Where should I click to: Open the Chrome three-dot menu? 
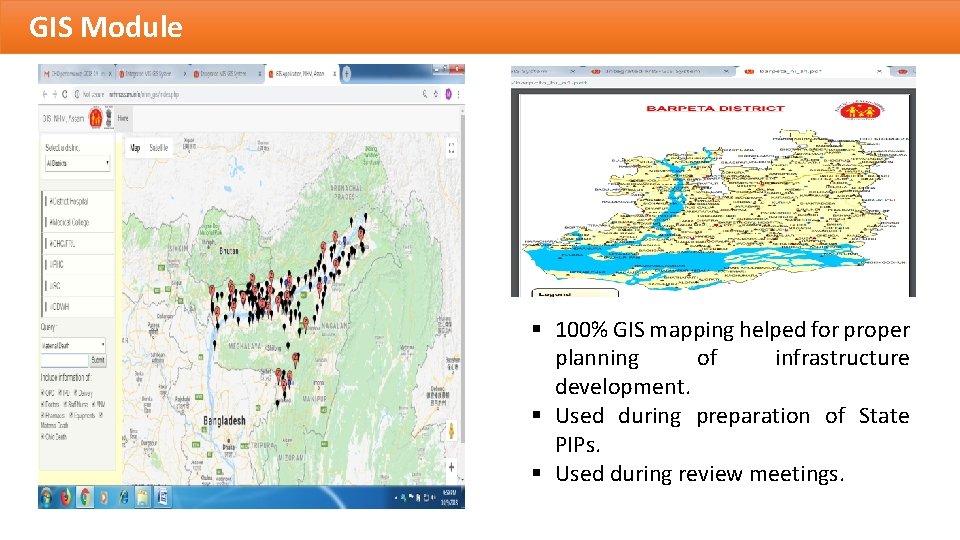coord(458,94)
